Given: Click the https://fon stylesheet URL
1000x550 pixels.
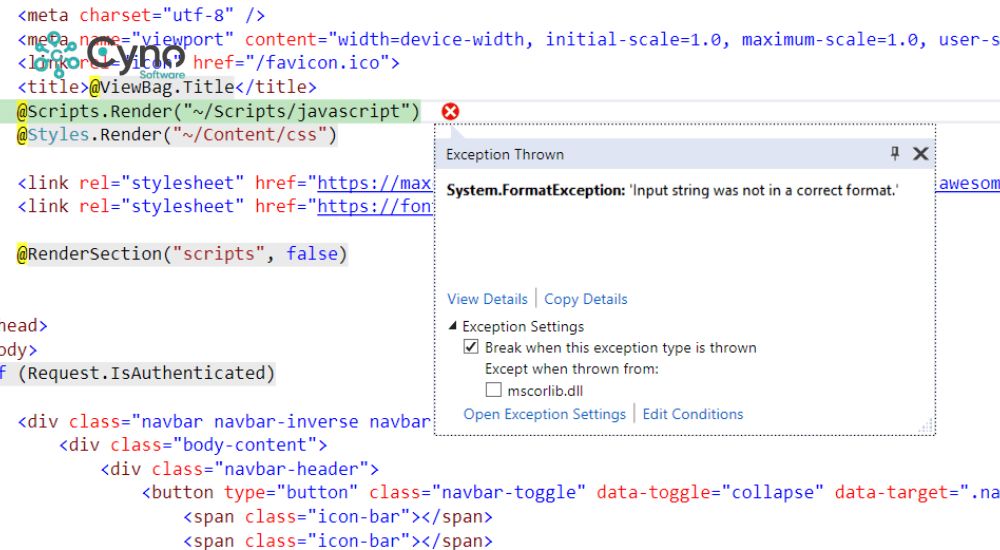Looking at the screenshot, I should [375, 206].
